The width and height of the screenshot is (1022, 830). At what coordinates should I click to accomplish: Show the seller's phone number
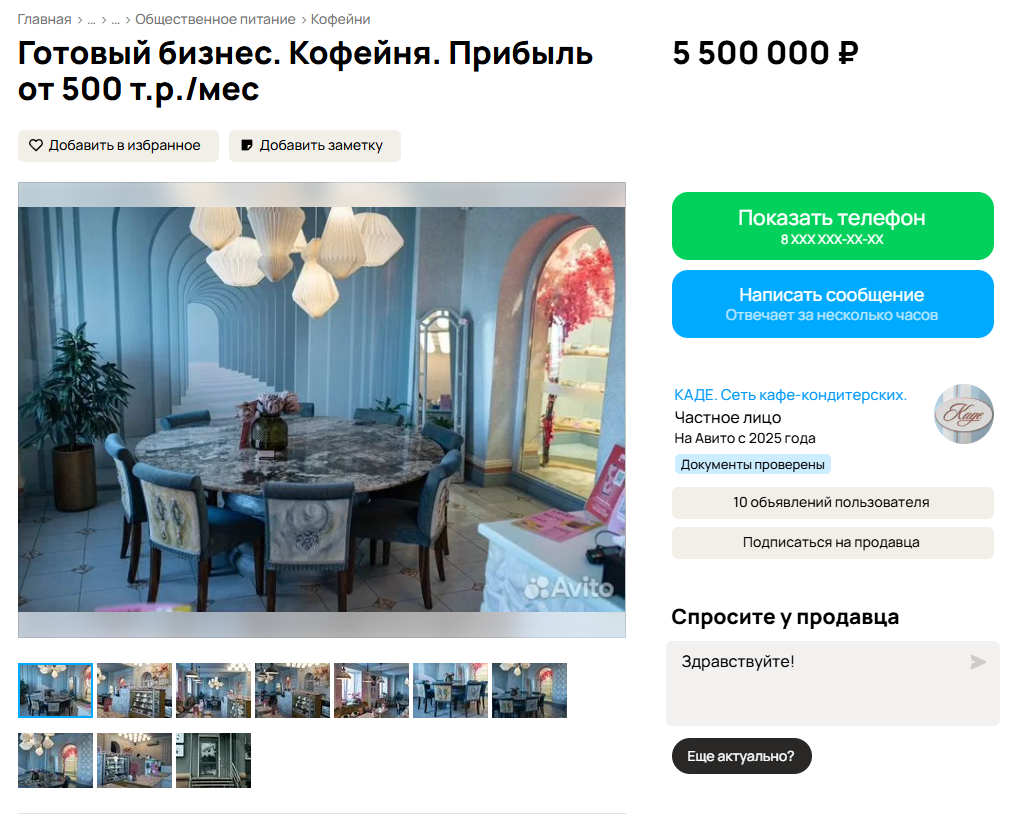tap(832, 226)
